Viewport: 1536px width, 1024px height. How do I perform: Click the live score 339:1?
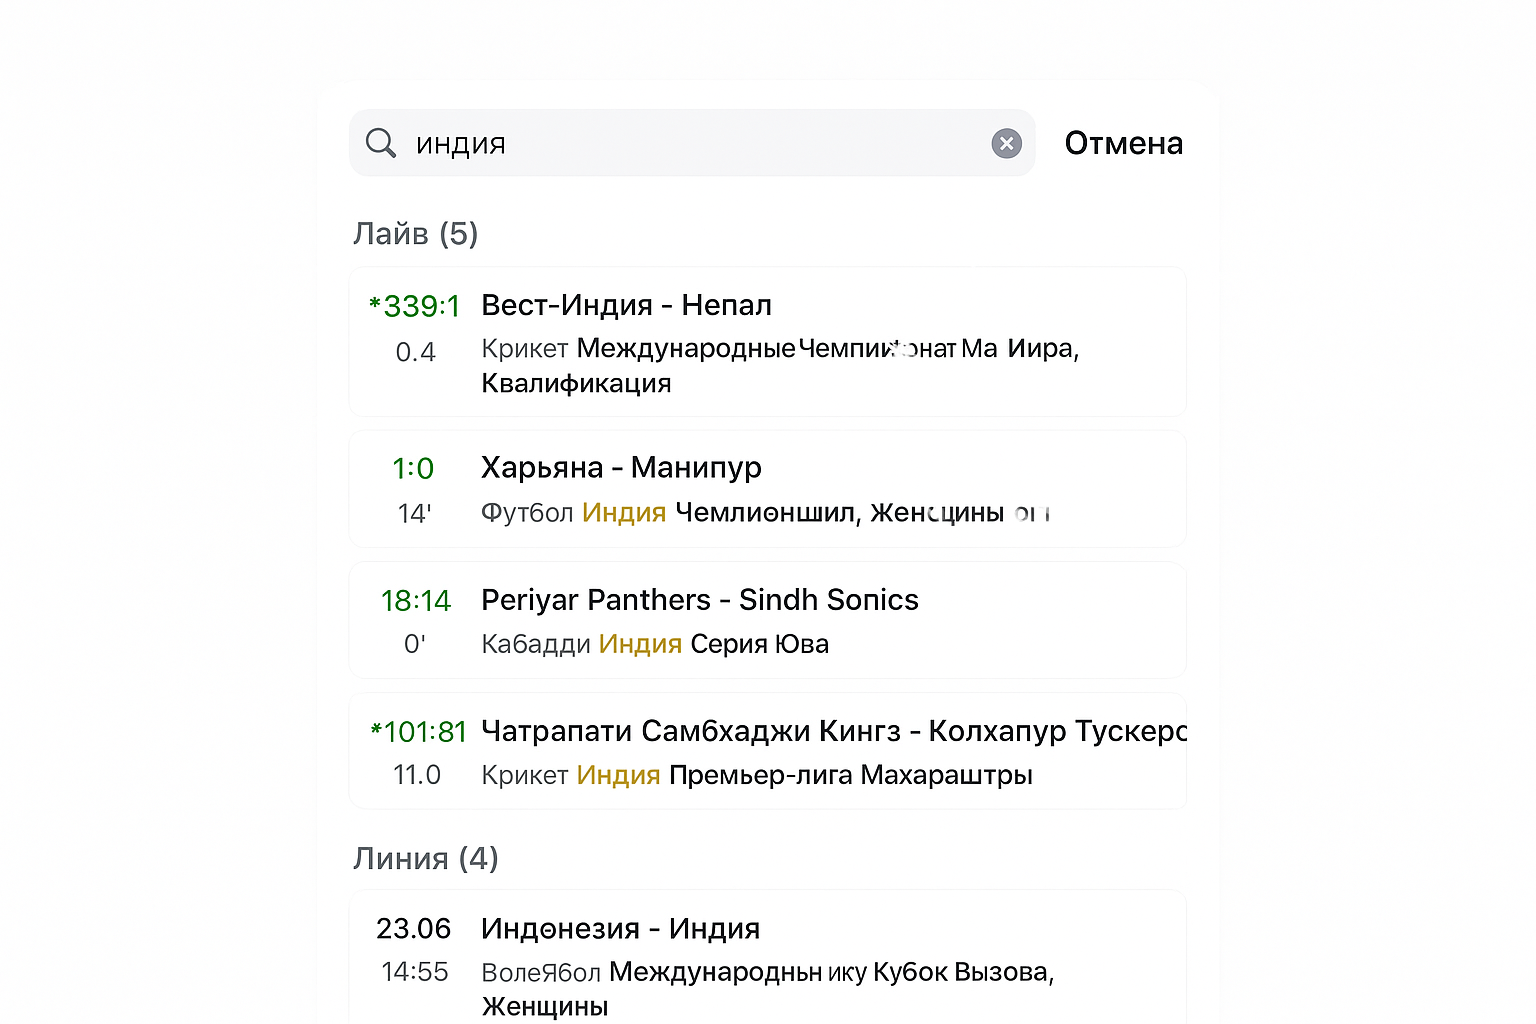416,306
